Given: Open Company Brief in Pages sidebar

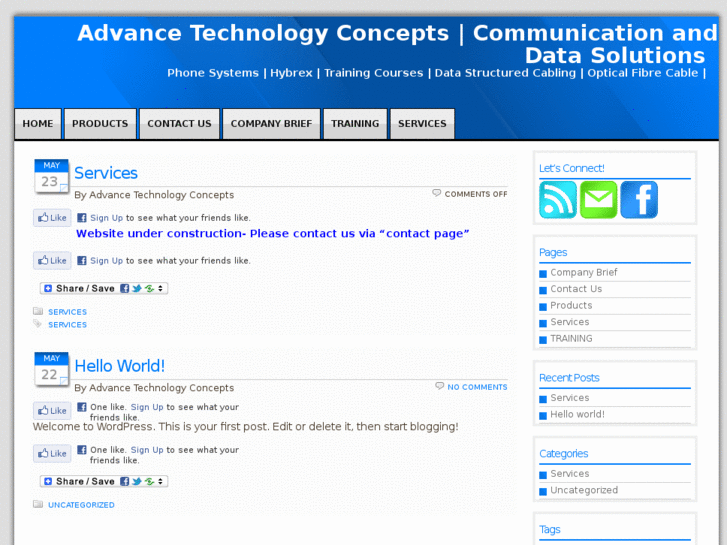Looking at the screenshot, I should coord(584,272).
